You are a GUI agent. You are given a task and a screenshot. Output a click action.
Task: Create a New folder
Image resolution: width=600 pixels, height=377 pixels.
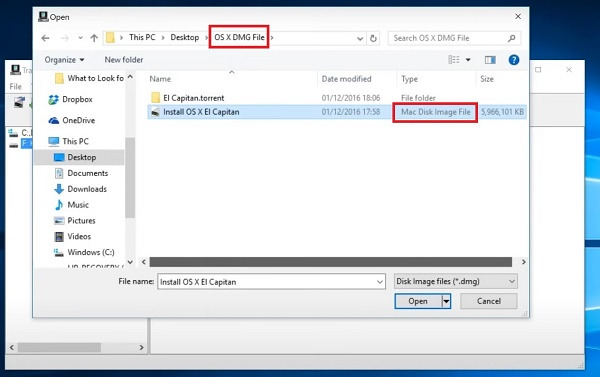click(x=124, y=60)
